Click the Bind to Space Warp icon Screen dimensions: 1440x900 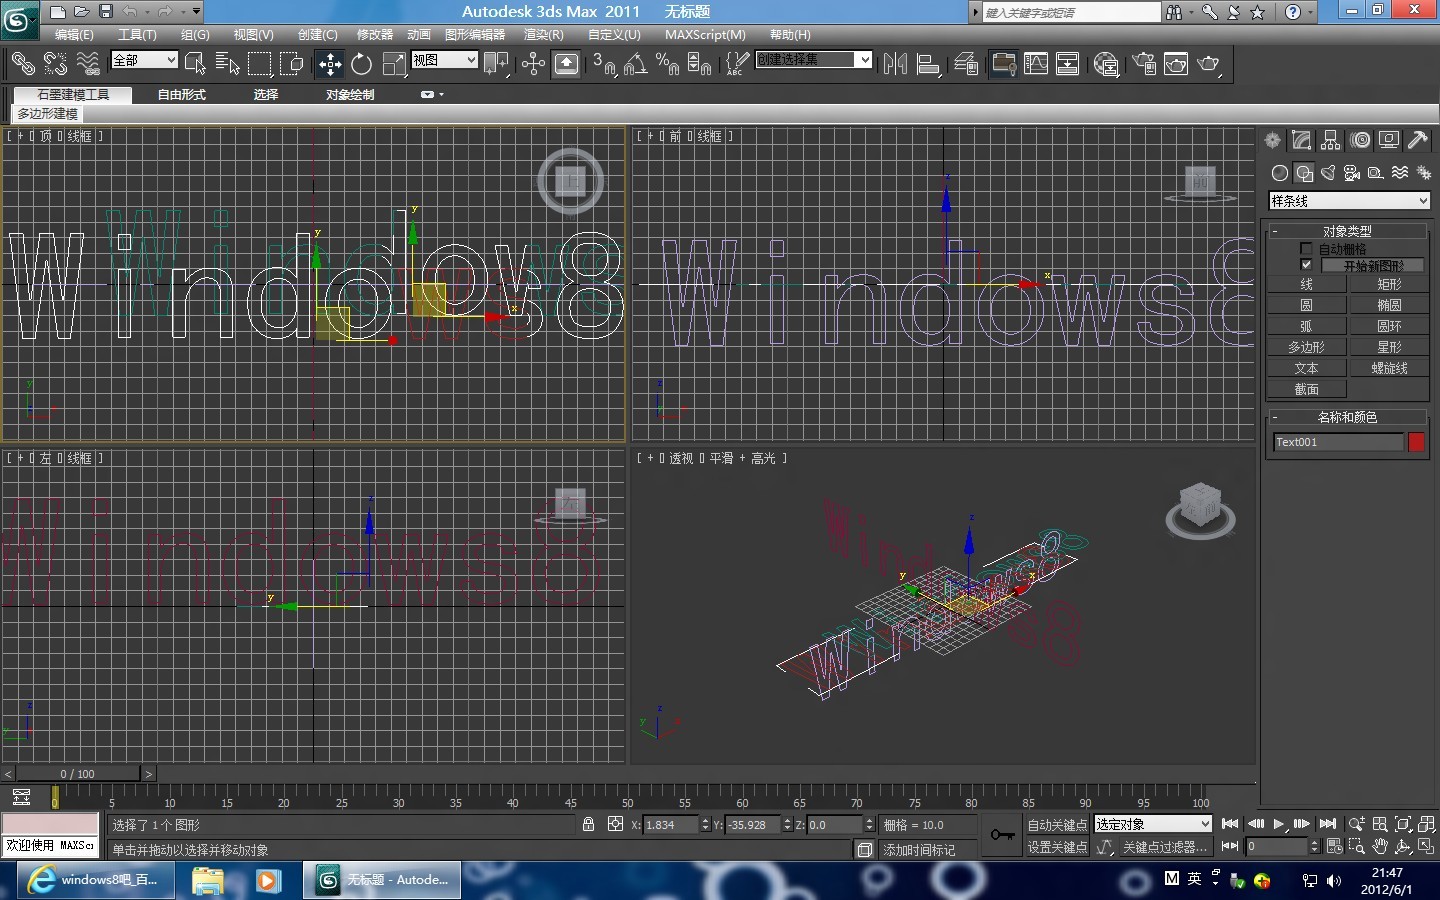[x=88, y=64]
